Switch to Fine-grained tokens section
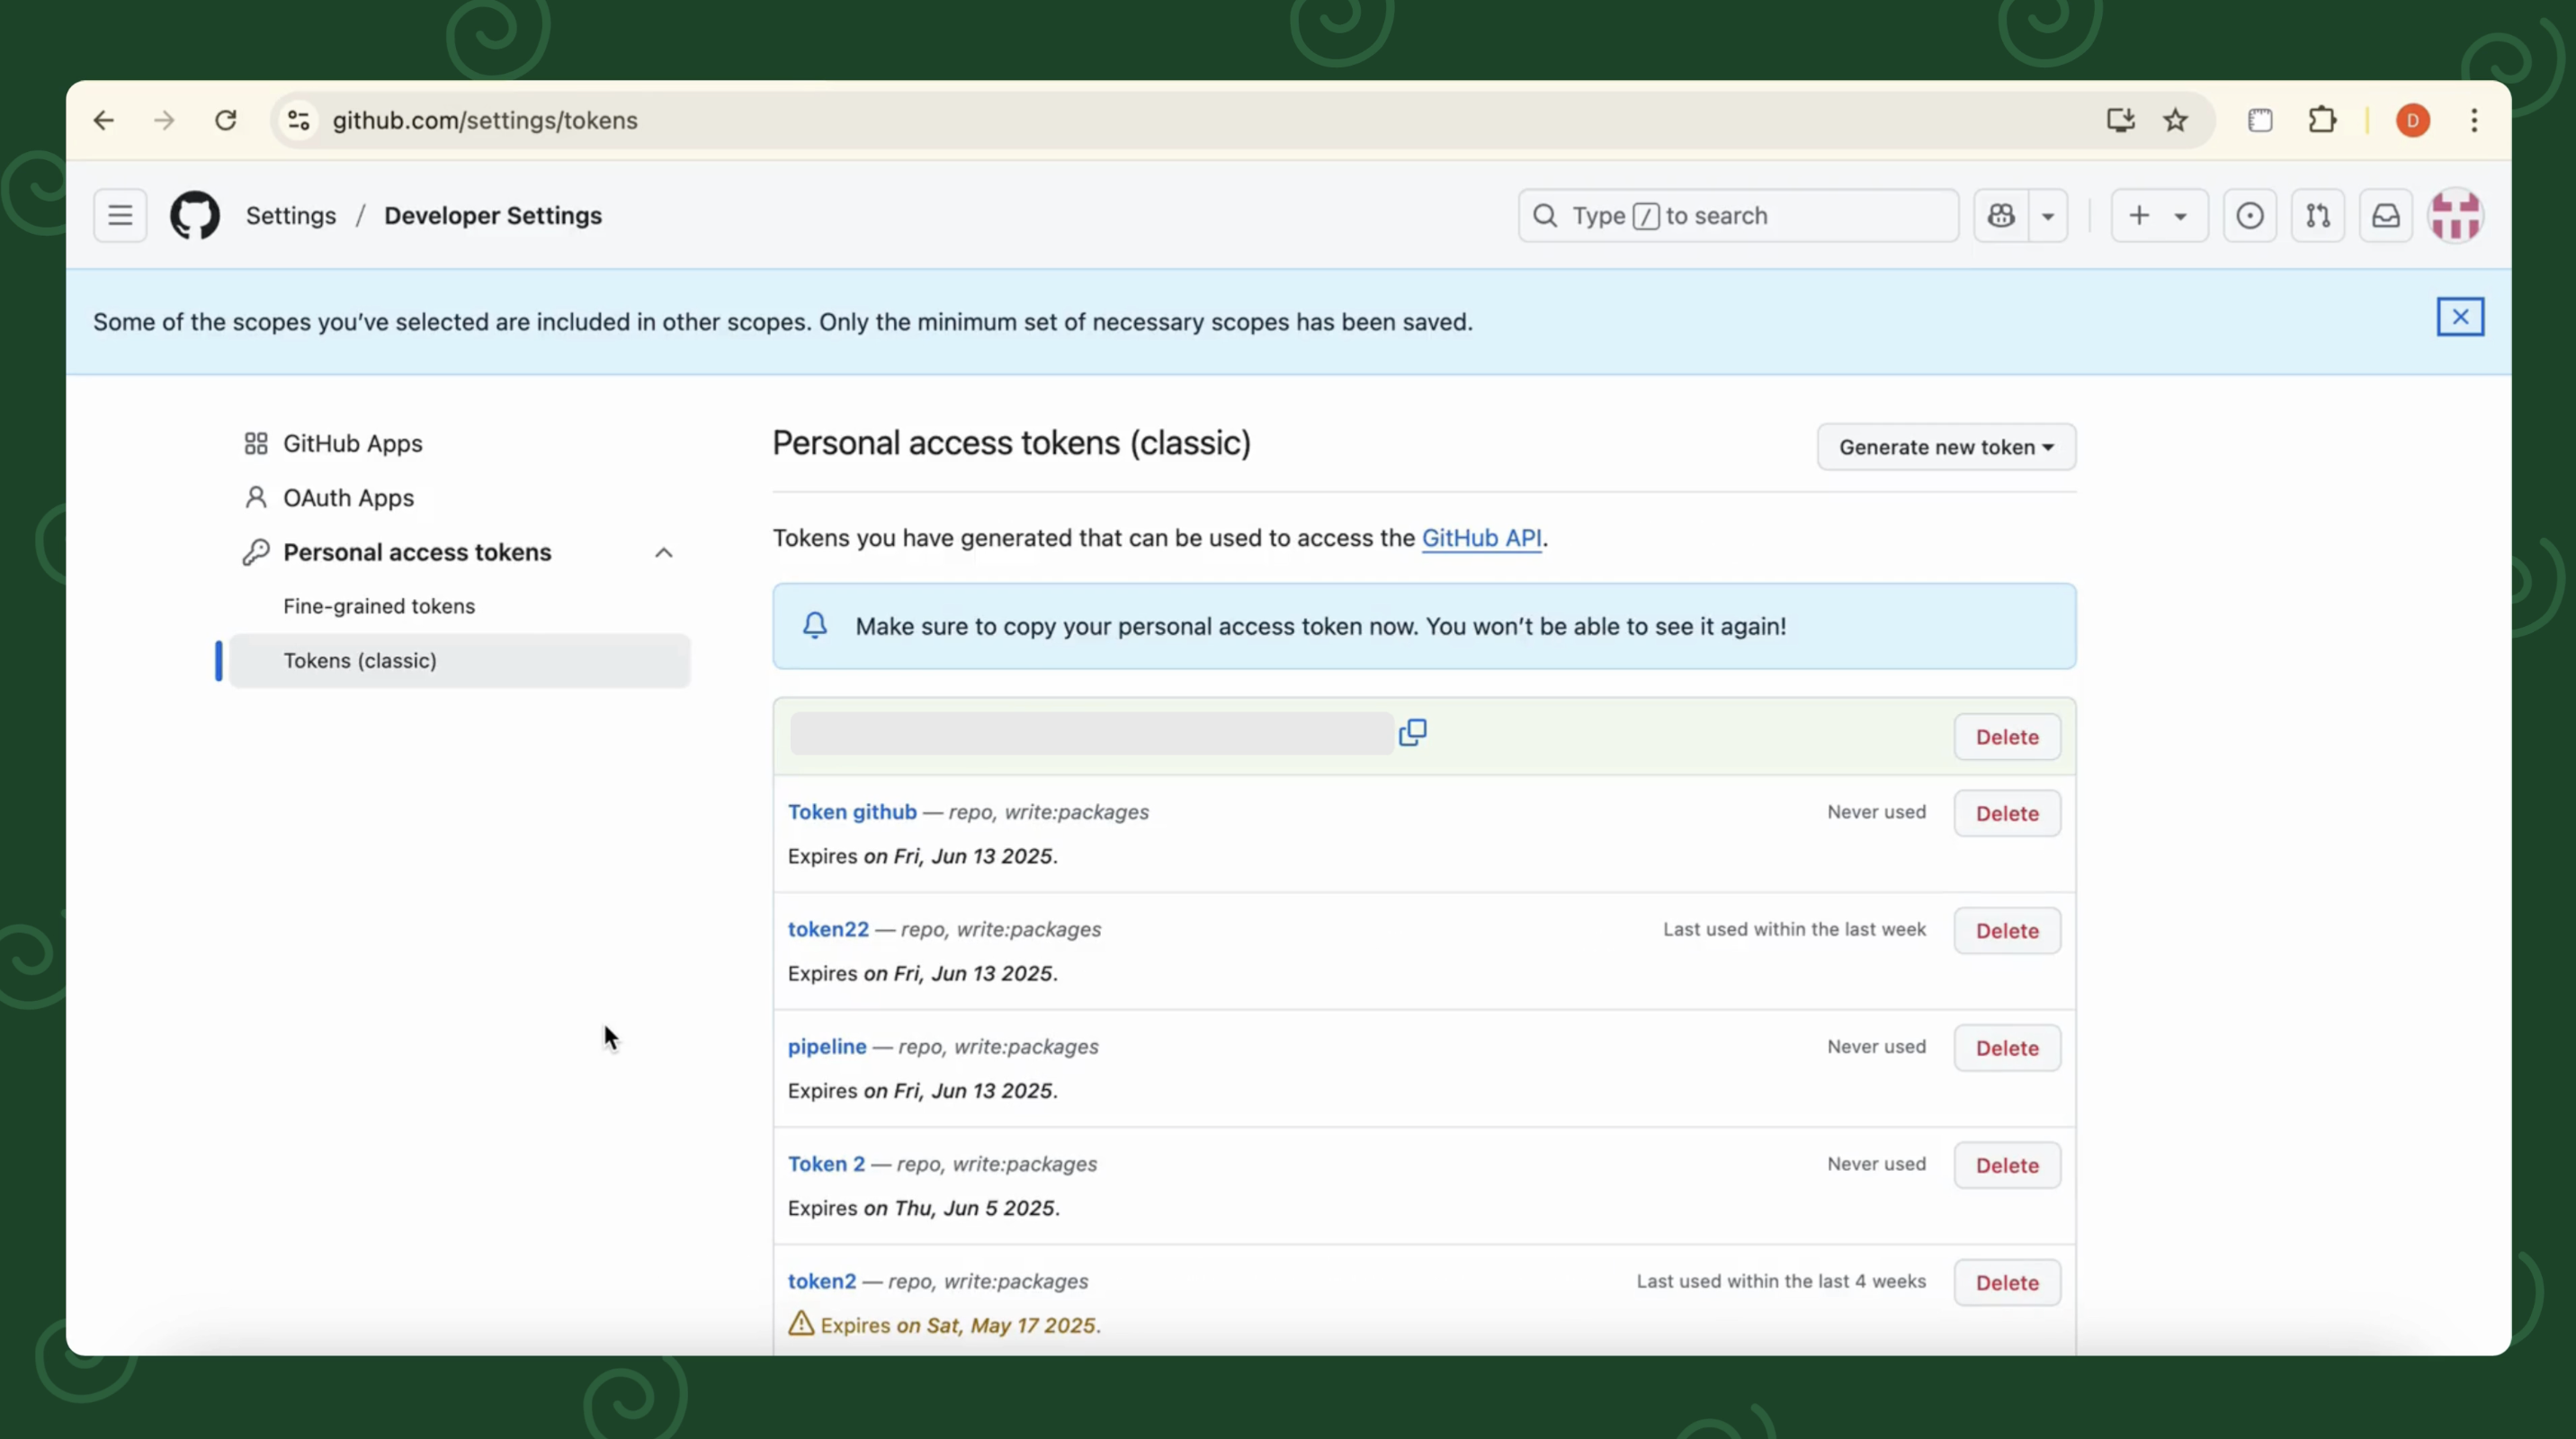Image resolution: width=2576 pixels, height=1439 pixels. pos(378,605)
